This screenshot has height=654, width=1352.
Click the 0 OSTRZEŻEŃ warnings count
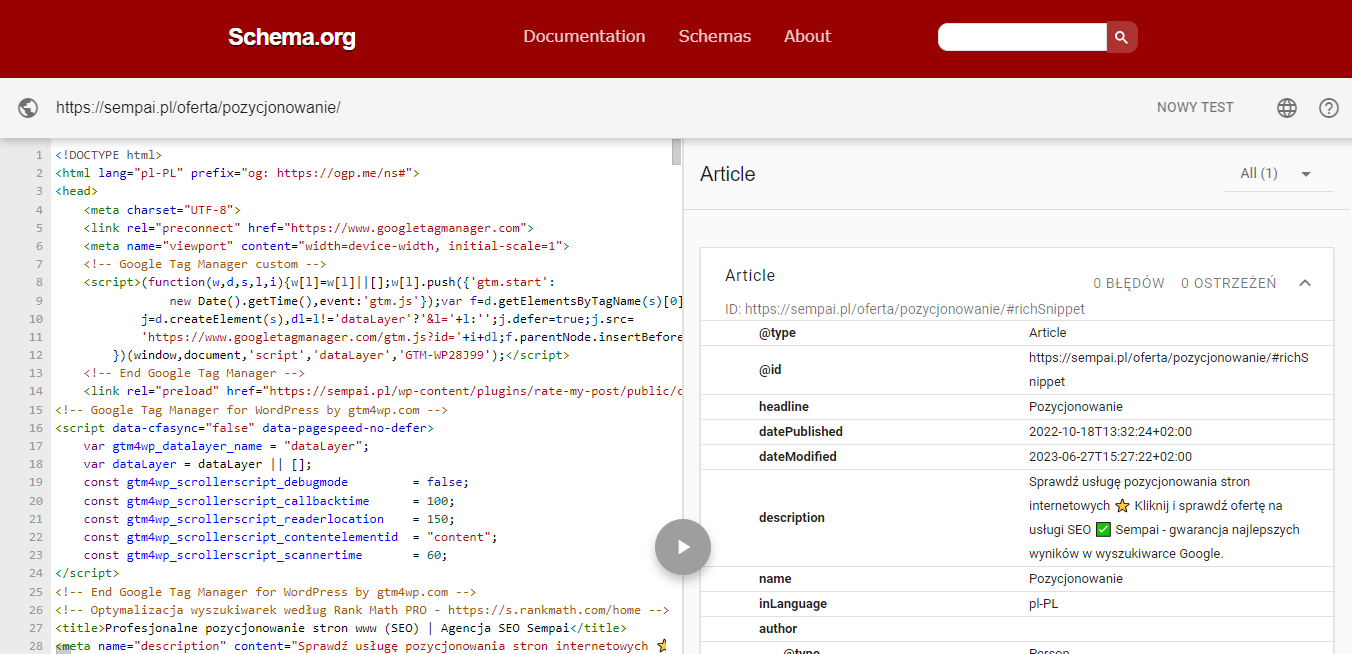[1228, 283]
